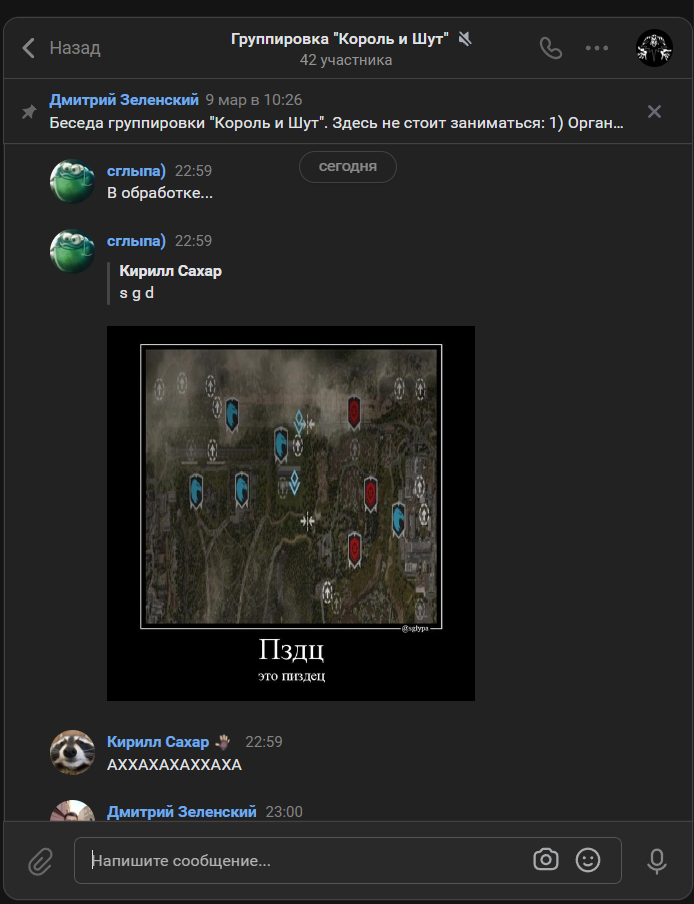Focus the Напишите сообщение input field
This screenshot has width=694, height=904.
[x=308, y=861]
